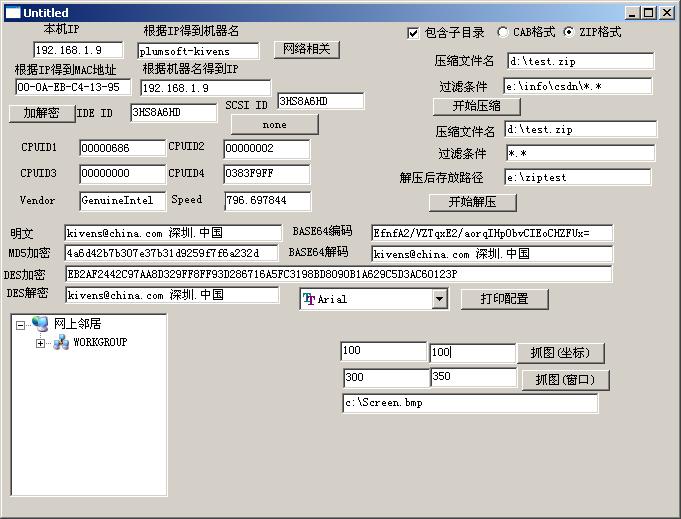Image resolution: width=681 pixels, height=519 pixels.
Task: Click the 抓图(坐标) button
Action: pyautogui.click(x=560, y=353)
